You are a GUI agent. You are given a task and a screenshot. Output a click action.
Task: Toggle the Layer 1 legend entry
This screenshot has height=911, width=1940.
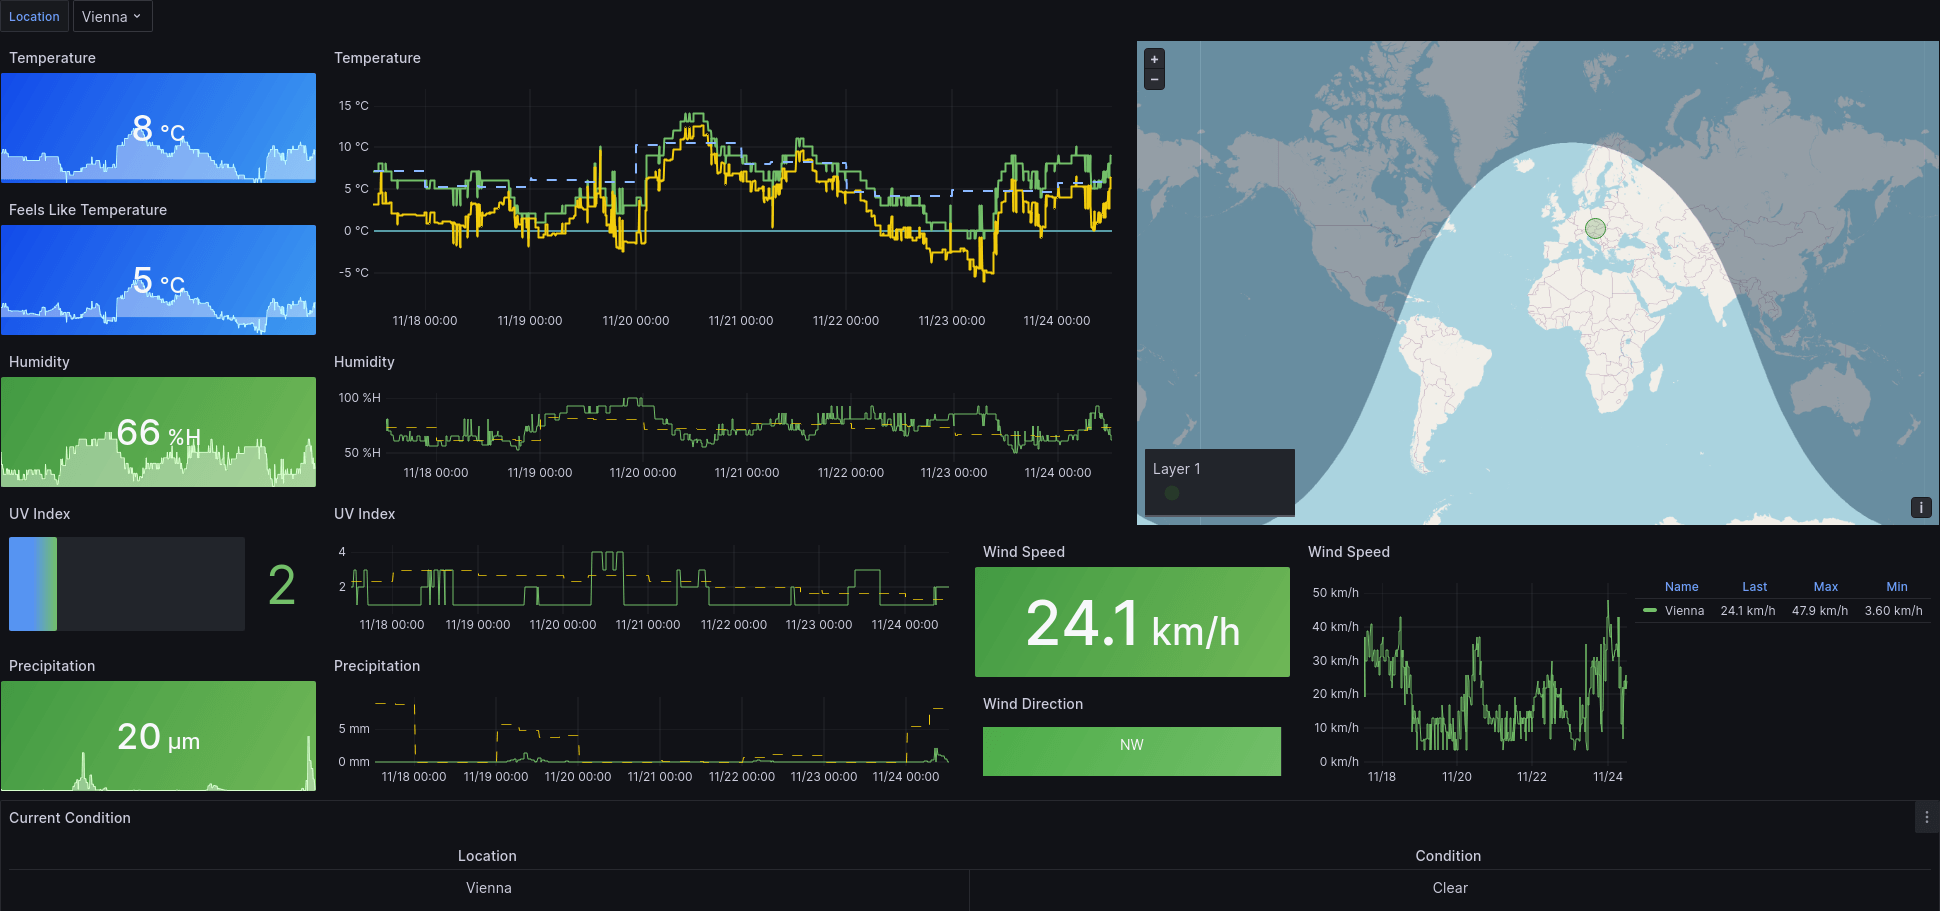click(1175, 468)
